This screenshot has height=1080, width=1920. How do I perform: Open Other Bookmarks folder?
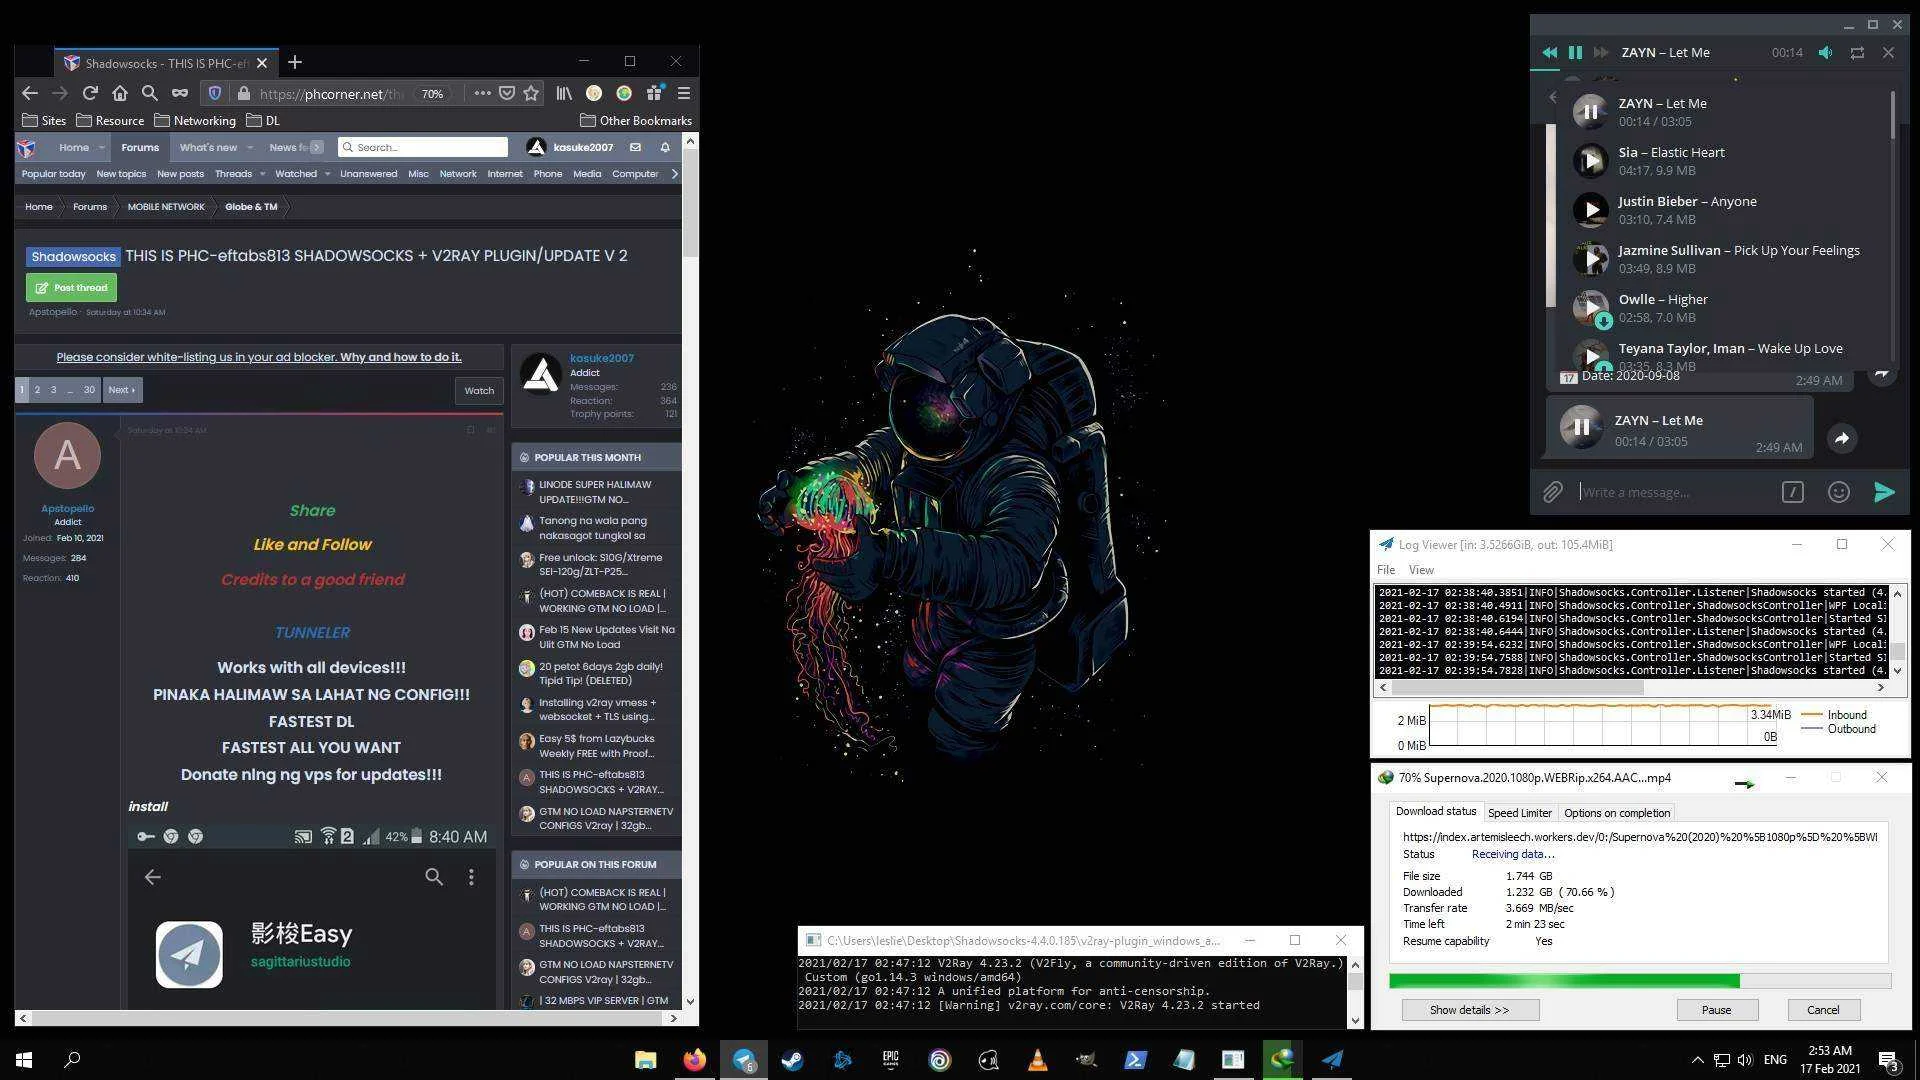click(x=636, y=121)
